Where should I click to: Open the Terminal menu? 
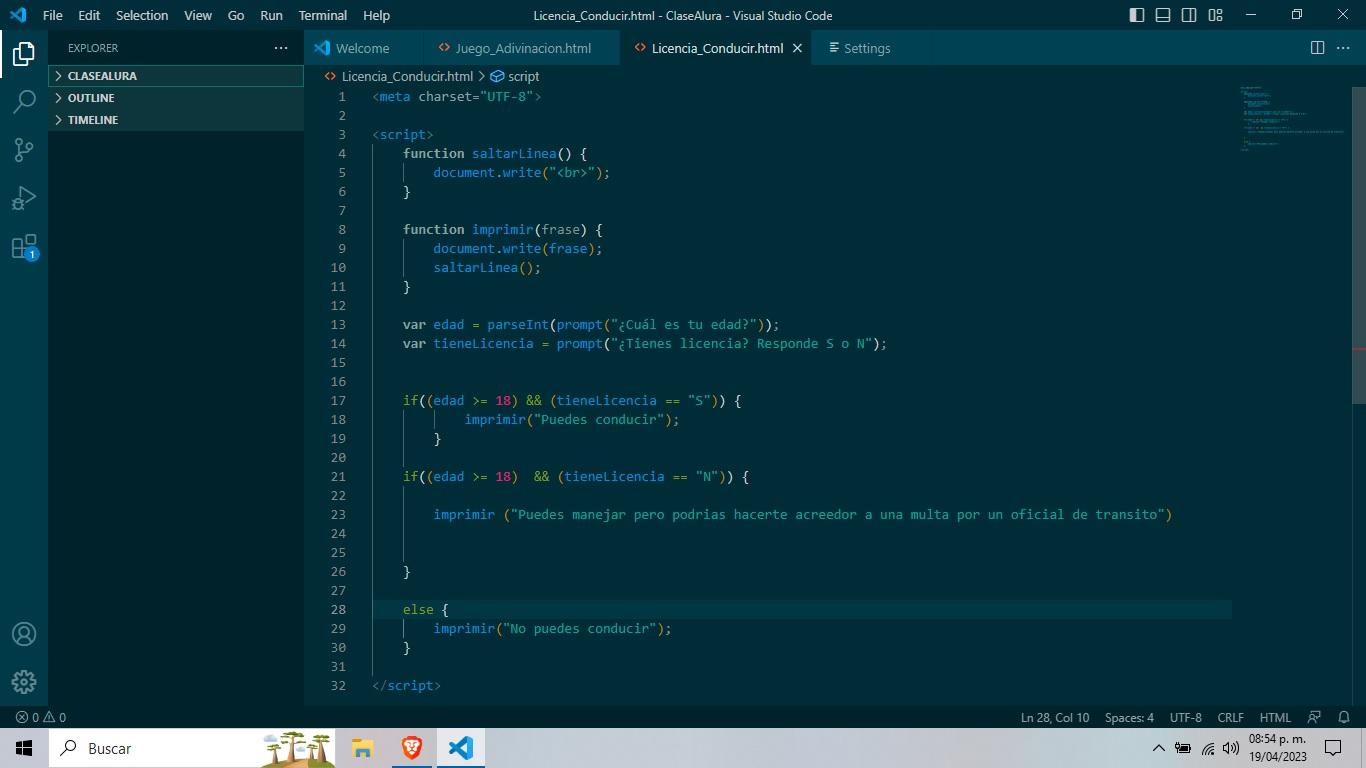pyautogui.click(x=322, y=15)
